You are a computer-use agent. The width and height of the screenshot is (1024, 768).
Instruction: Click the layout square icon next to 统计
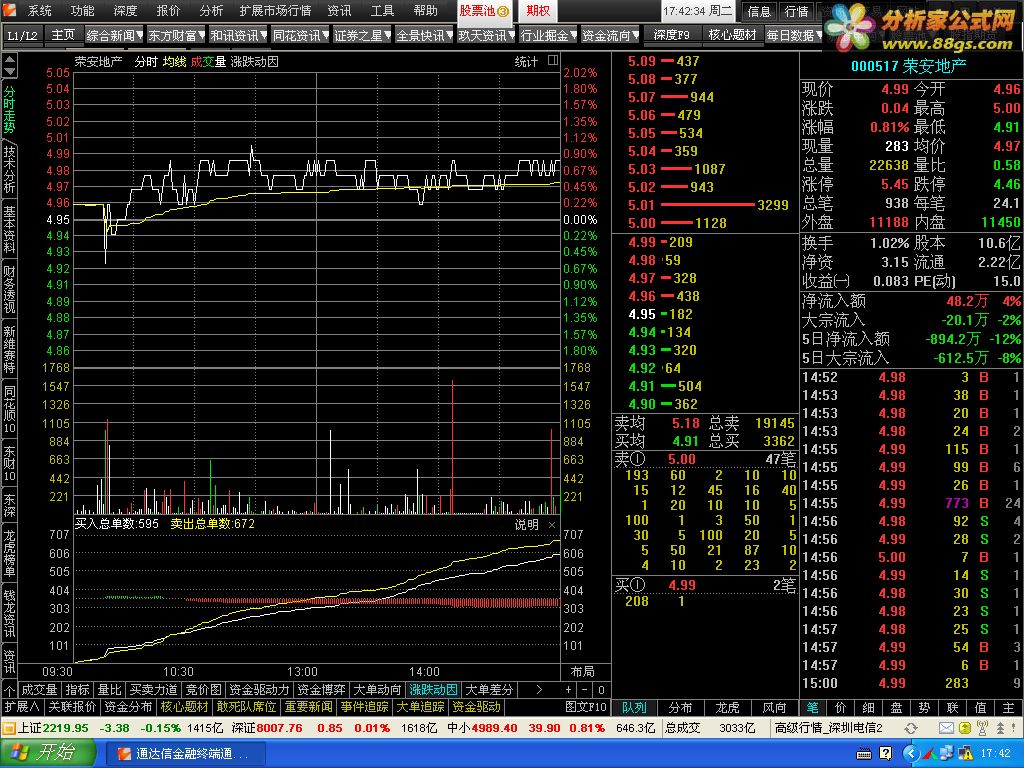553,61
